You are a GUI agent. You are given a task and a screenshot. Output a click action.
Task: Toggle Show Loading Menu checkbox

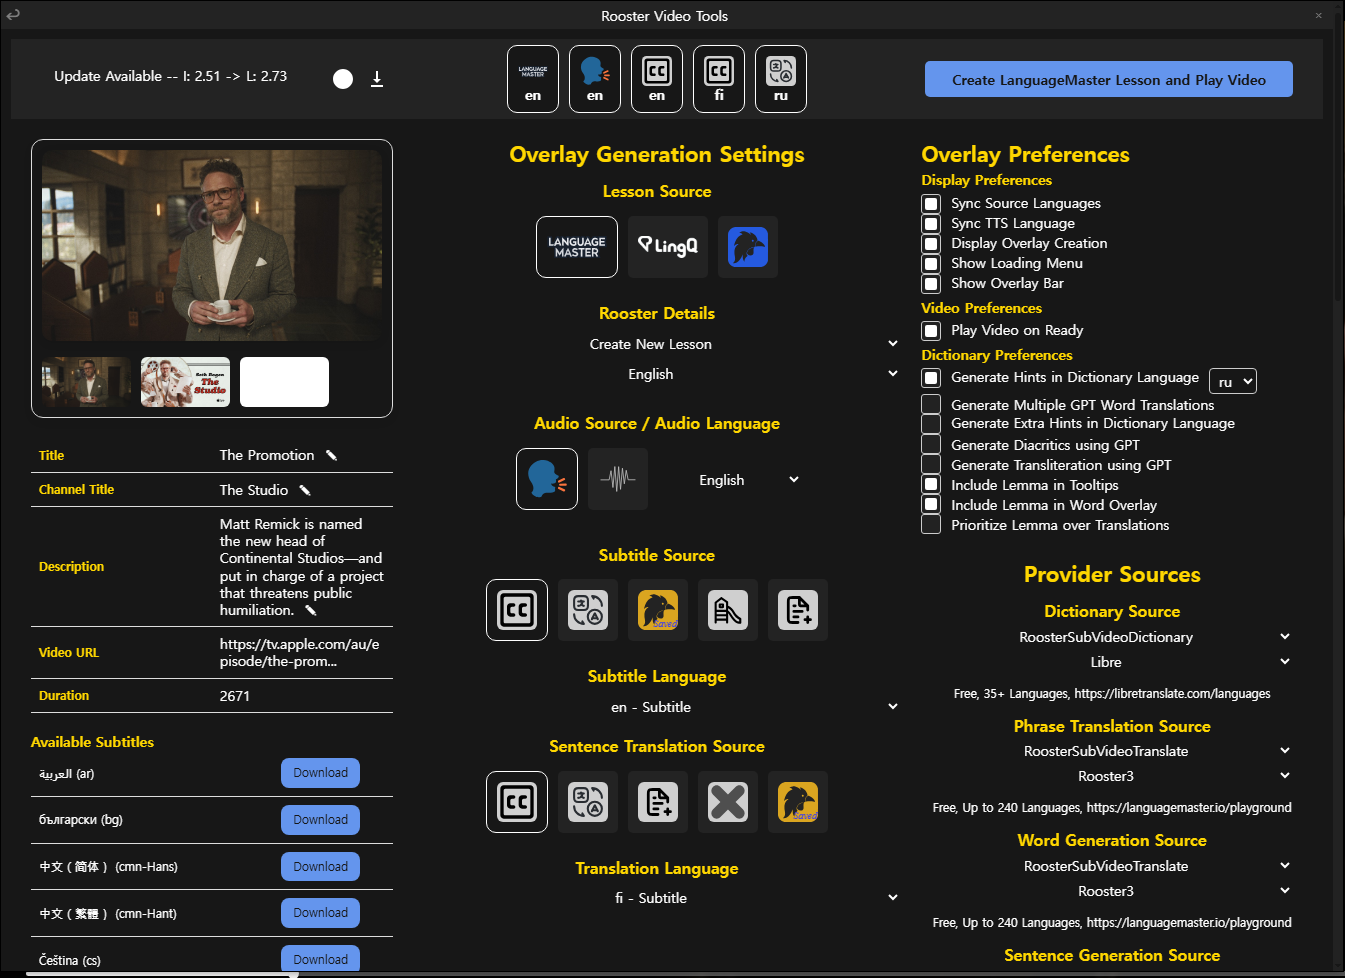pyautogui.click(x=931, y=264)
